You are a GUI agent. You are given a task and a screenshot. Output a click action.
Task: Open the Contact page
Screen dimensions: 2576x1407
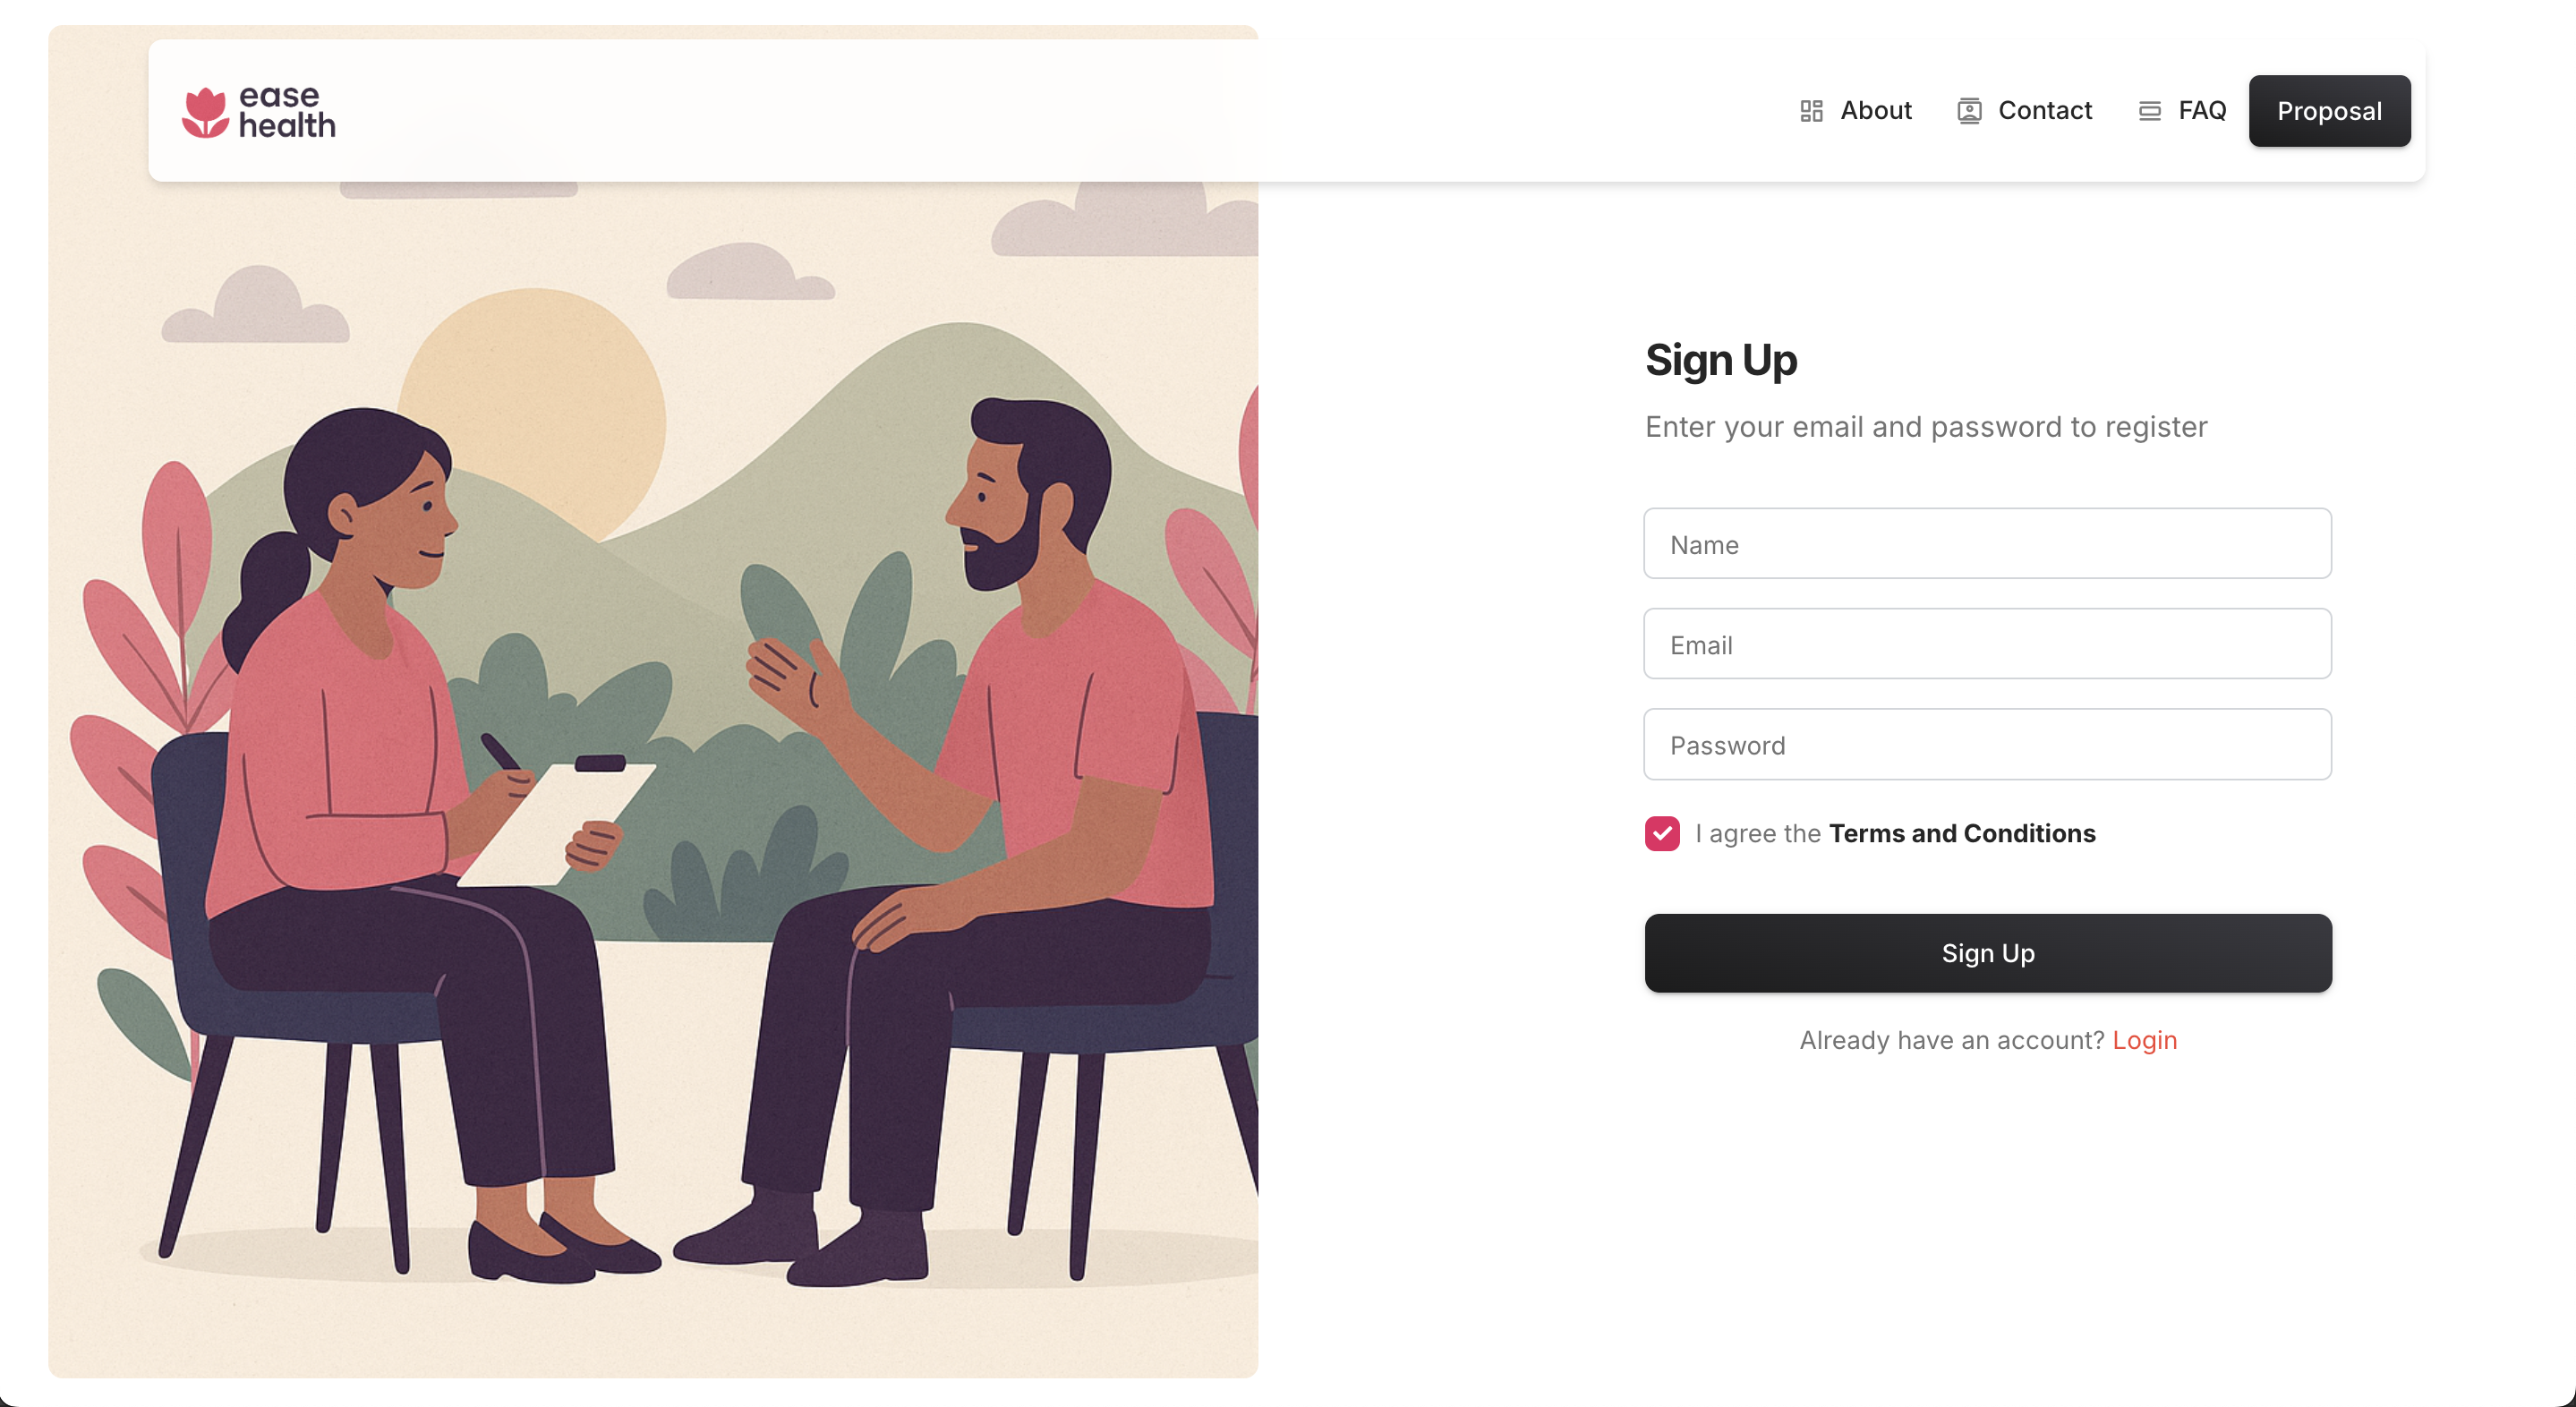[2045, 110]
